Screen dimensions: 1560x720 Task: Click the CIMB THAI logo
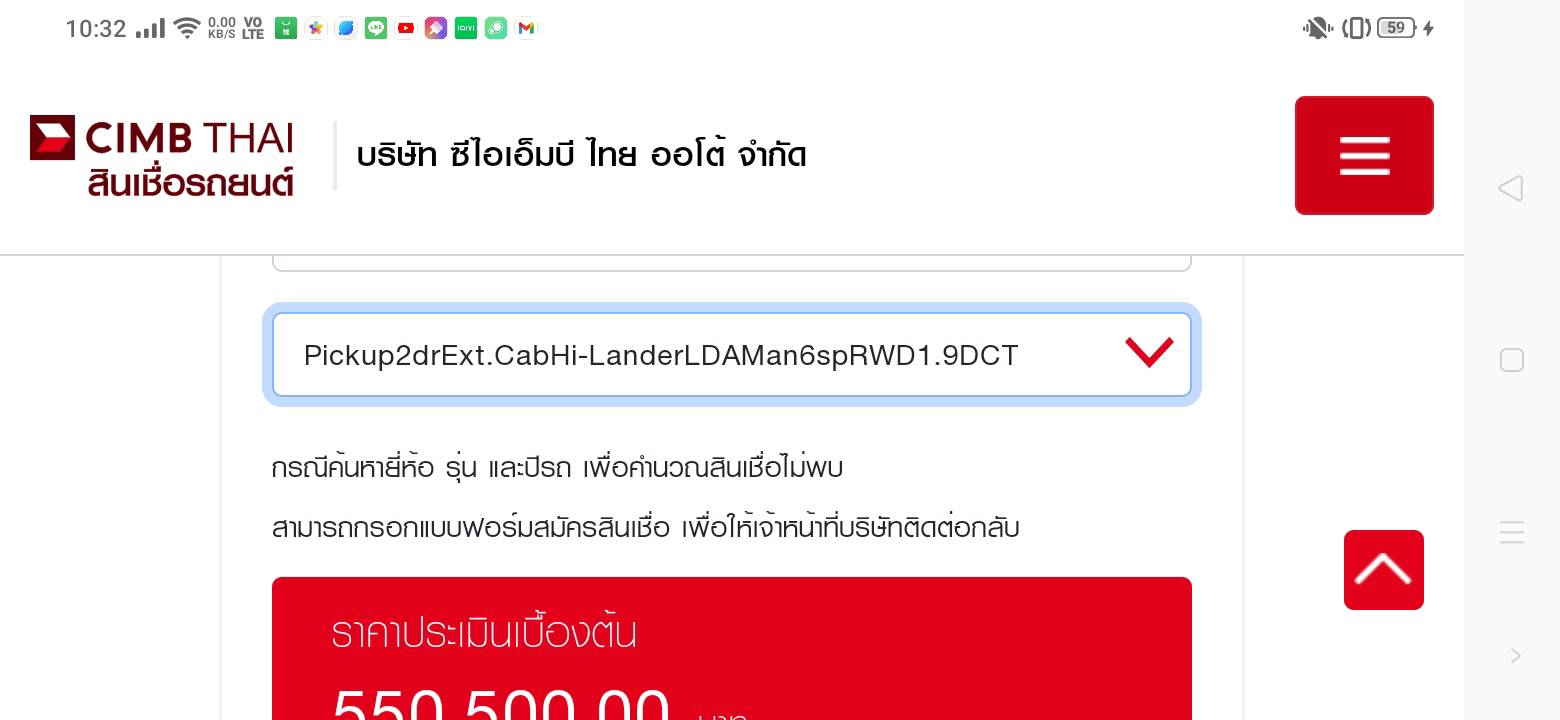(162, 155)
